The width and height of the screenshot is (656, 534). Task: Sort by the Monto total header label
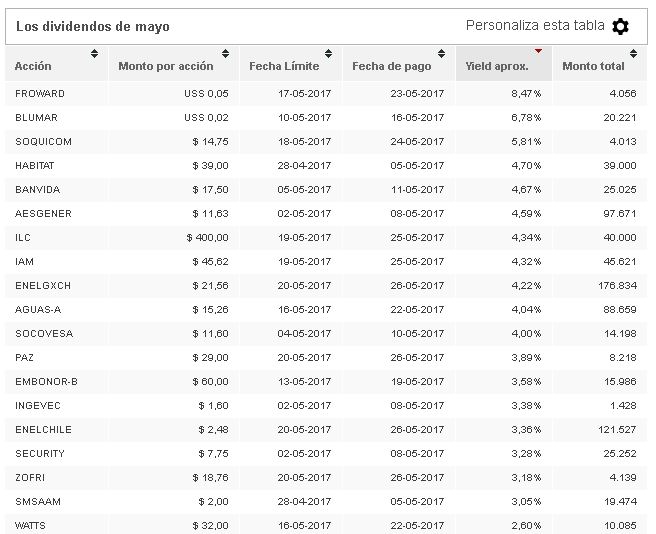coord(593,66)
